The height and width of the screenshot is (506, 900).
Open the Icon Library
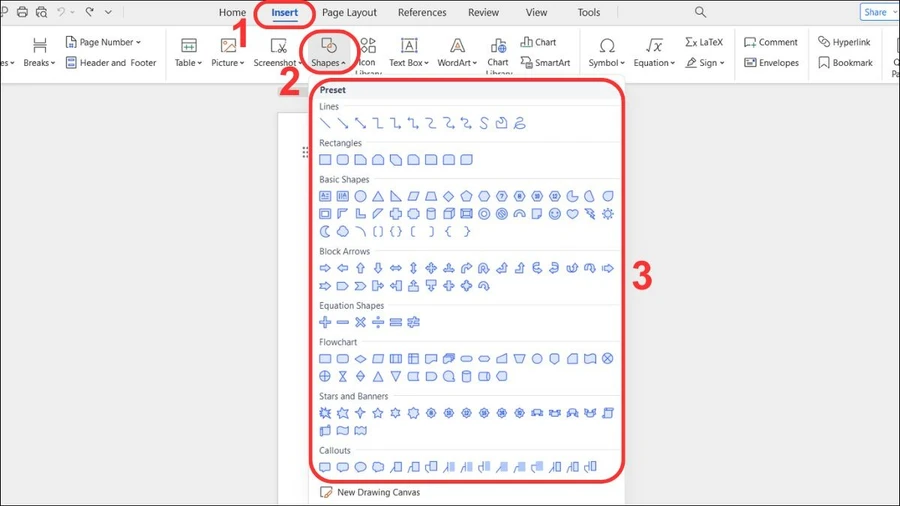click(x=367, y=55)
